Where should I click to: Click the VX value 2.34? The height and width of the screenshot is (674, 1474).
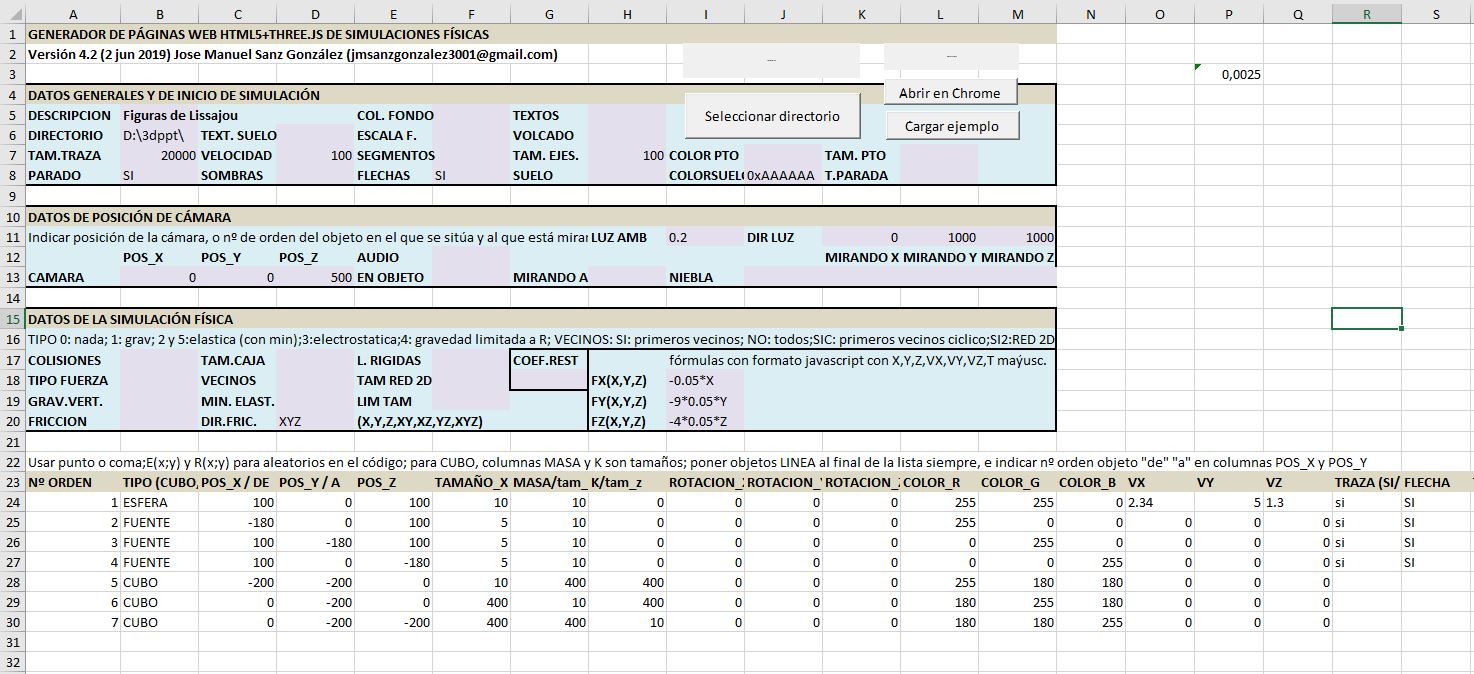point(1159,502)
